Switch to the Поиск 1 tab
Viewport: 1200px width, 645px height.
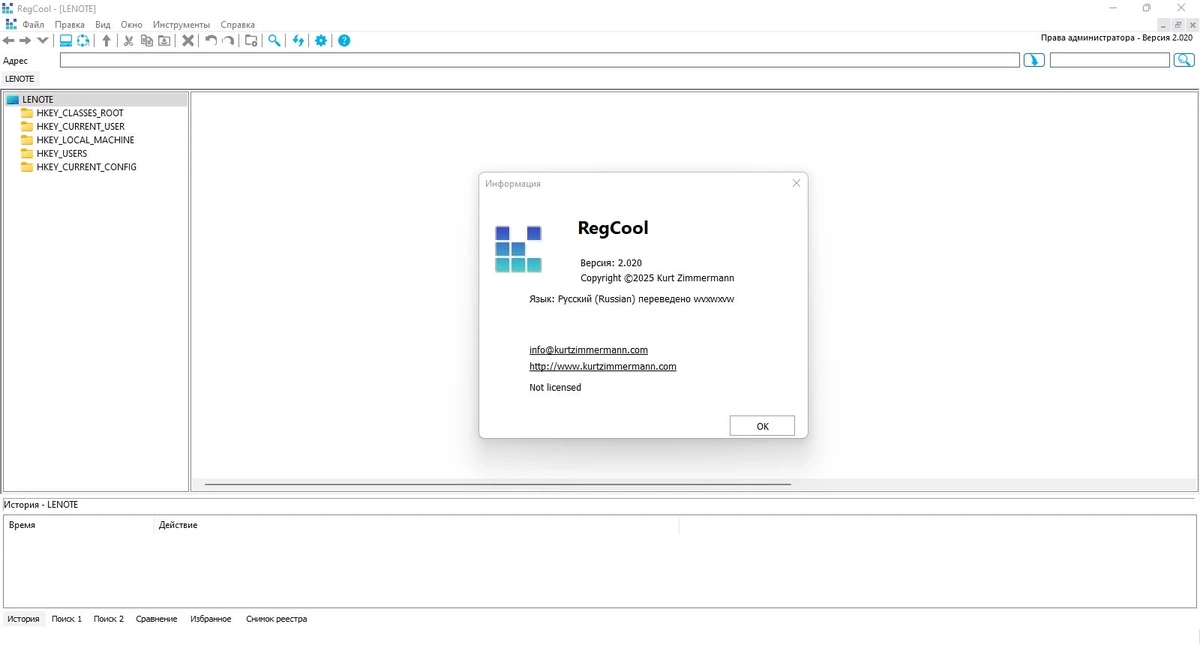pos(67,619)
